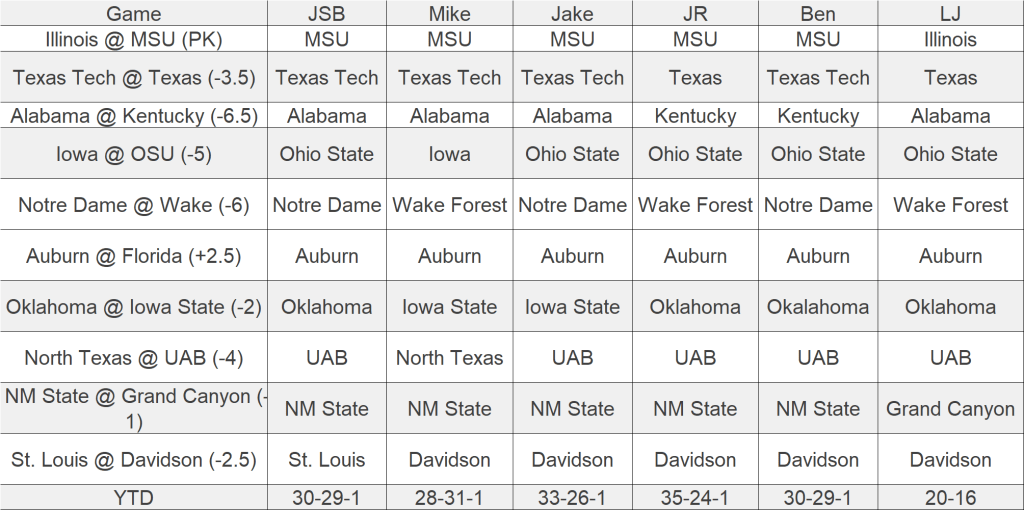1024x510 pixels.
Task: Click JSB's St. Louis pick
Action: (327, 460)
